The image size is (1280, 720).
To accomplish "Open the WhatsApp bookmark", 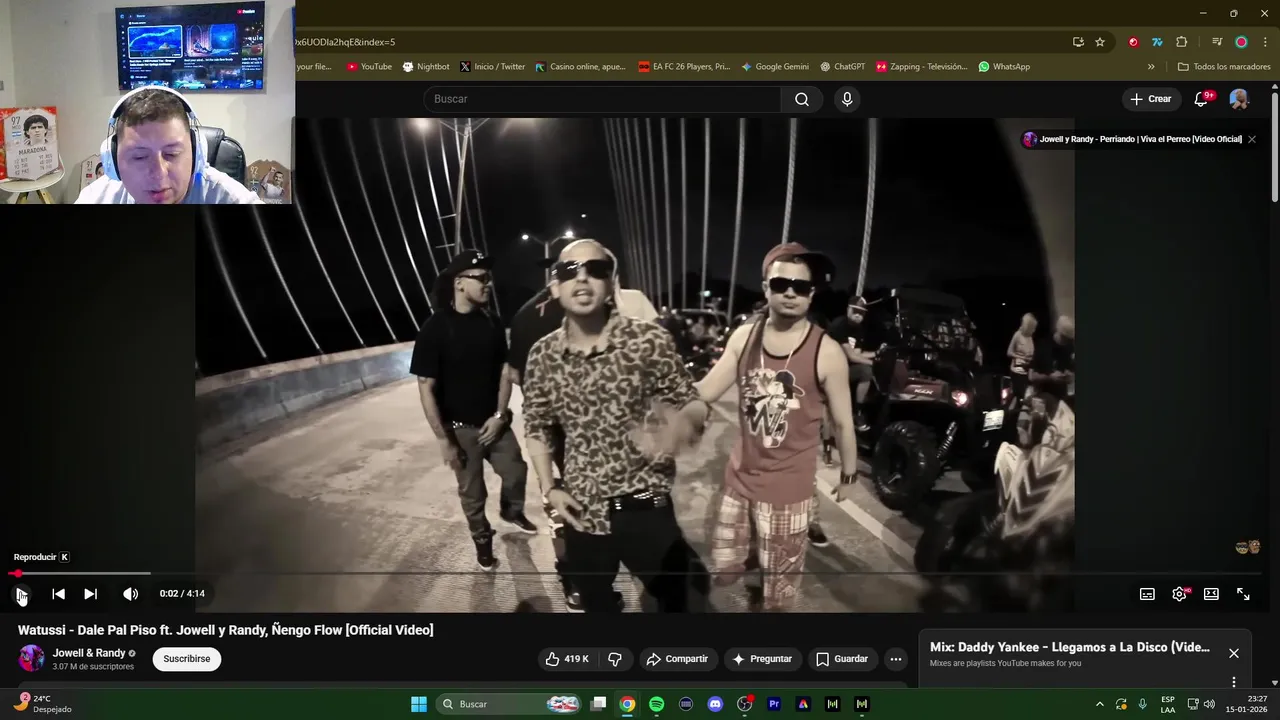I will pyautogui.click(x=1004, y=67).
